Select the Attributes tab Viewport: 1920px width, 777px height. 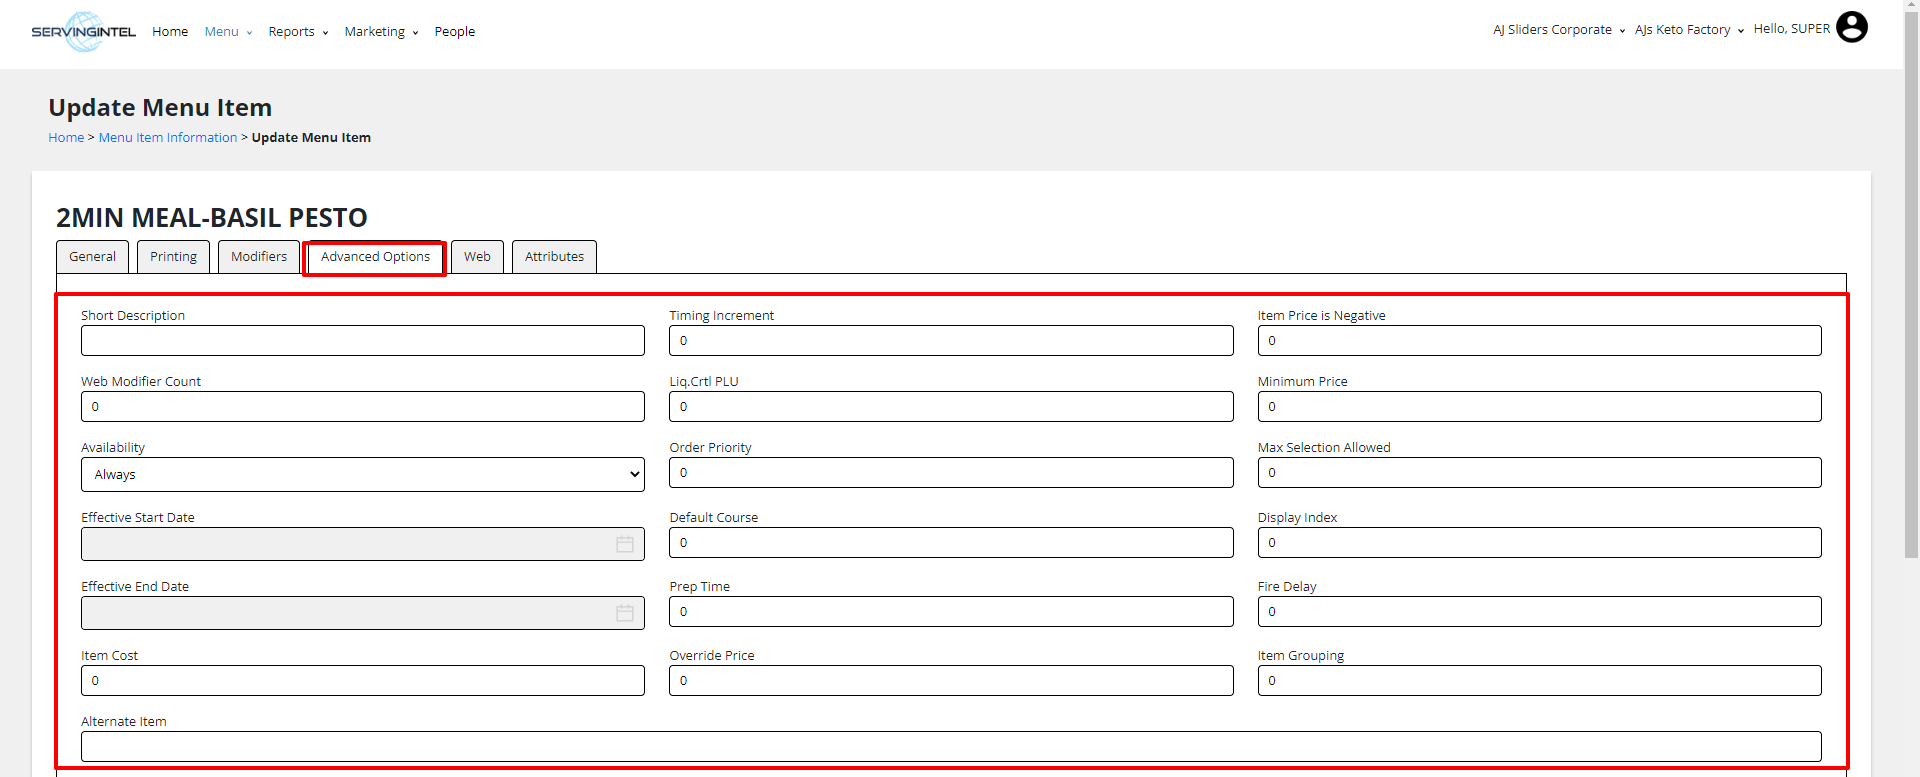point(554,257)
